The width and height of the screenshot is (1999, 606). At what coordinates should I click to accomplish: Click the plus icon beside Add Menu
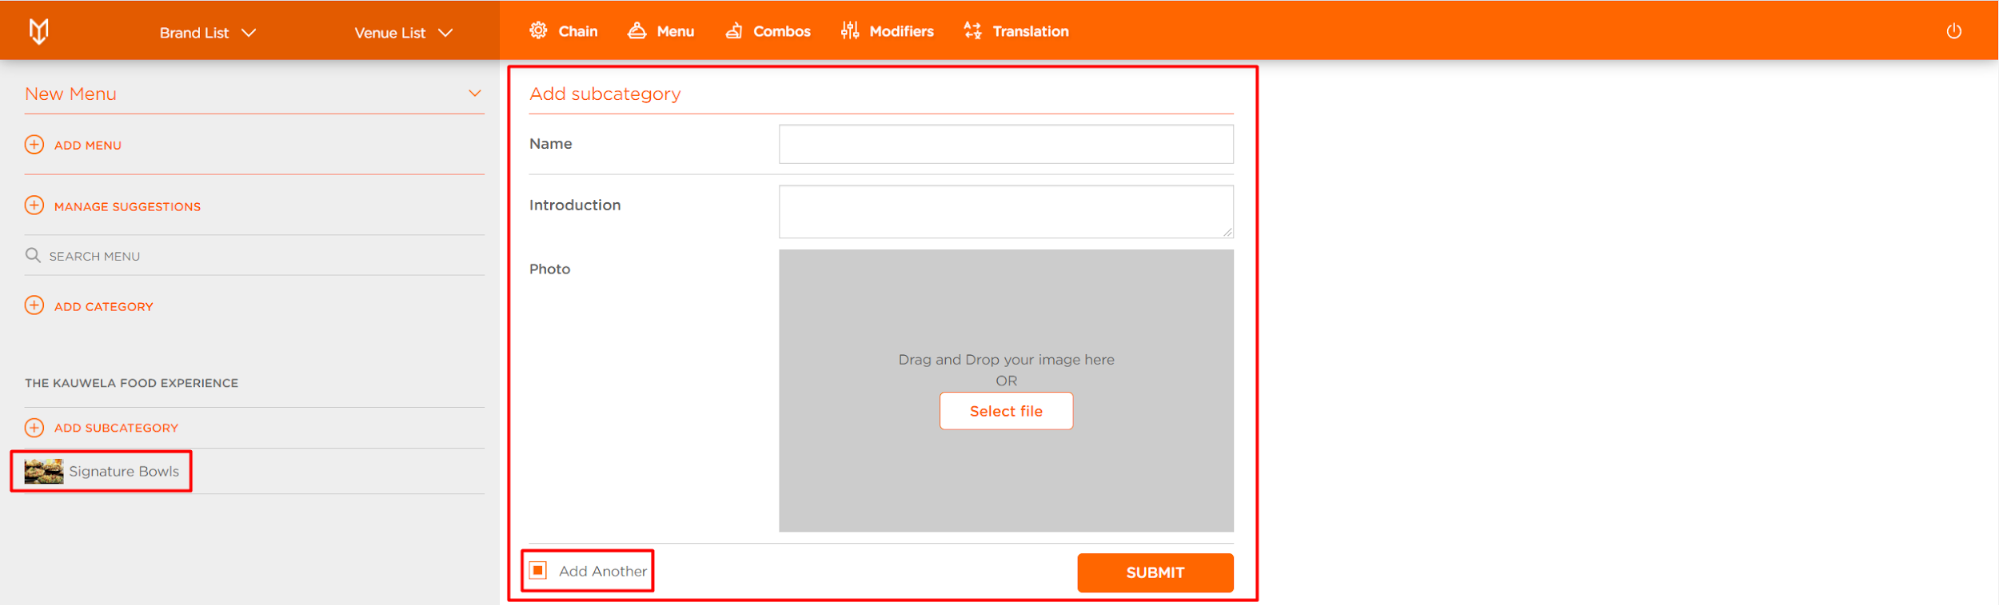34,144
